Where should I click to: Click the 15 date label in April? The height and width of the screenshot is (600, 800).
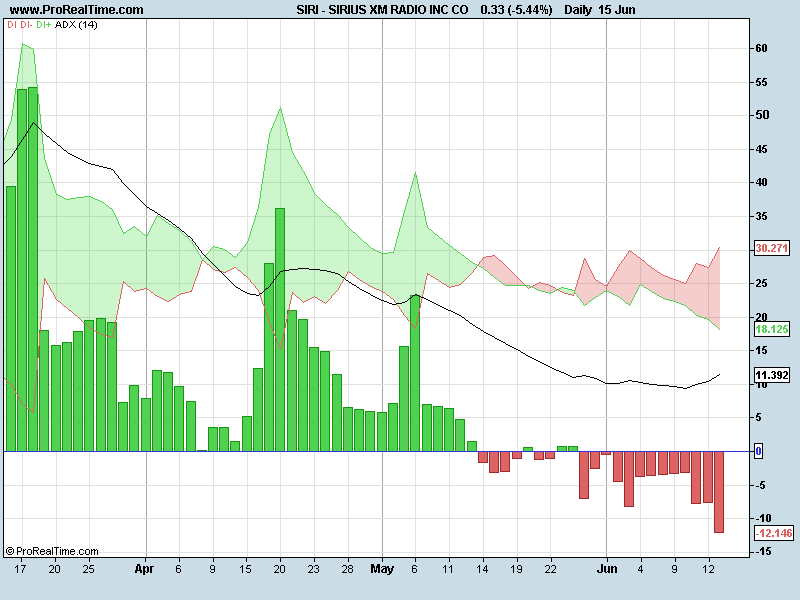pyautogui.click(x=245, y=569)
